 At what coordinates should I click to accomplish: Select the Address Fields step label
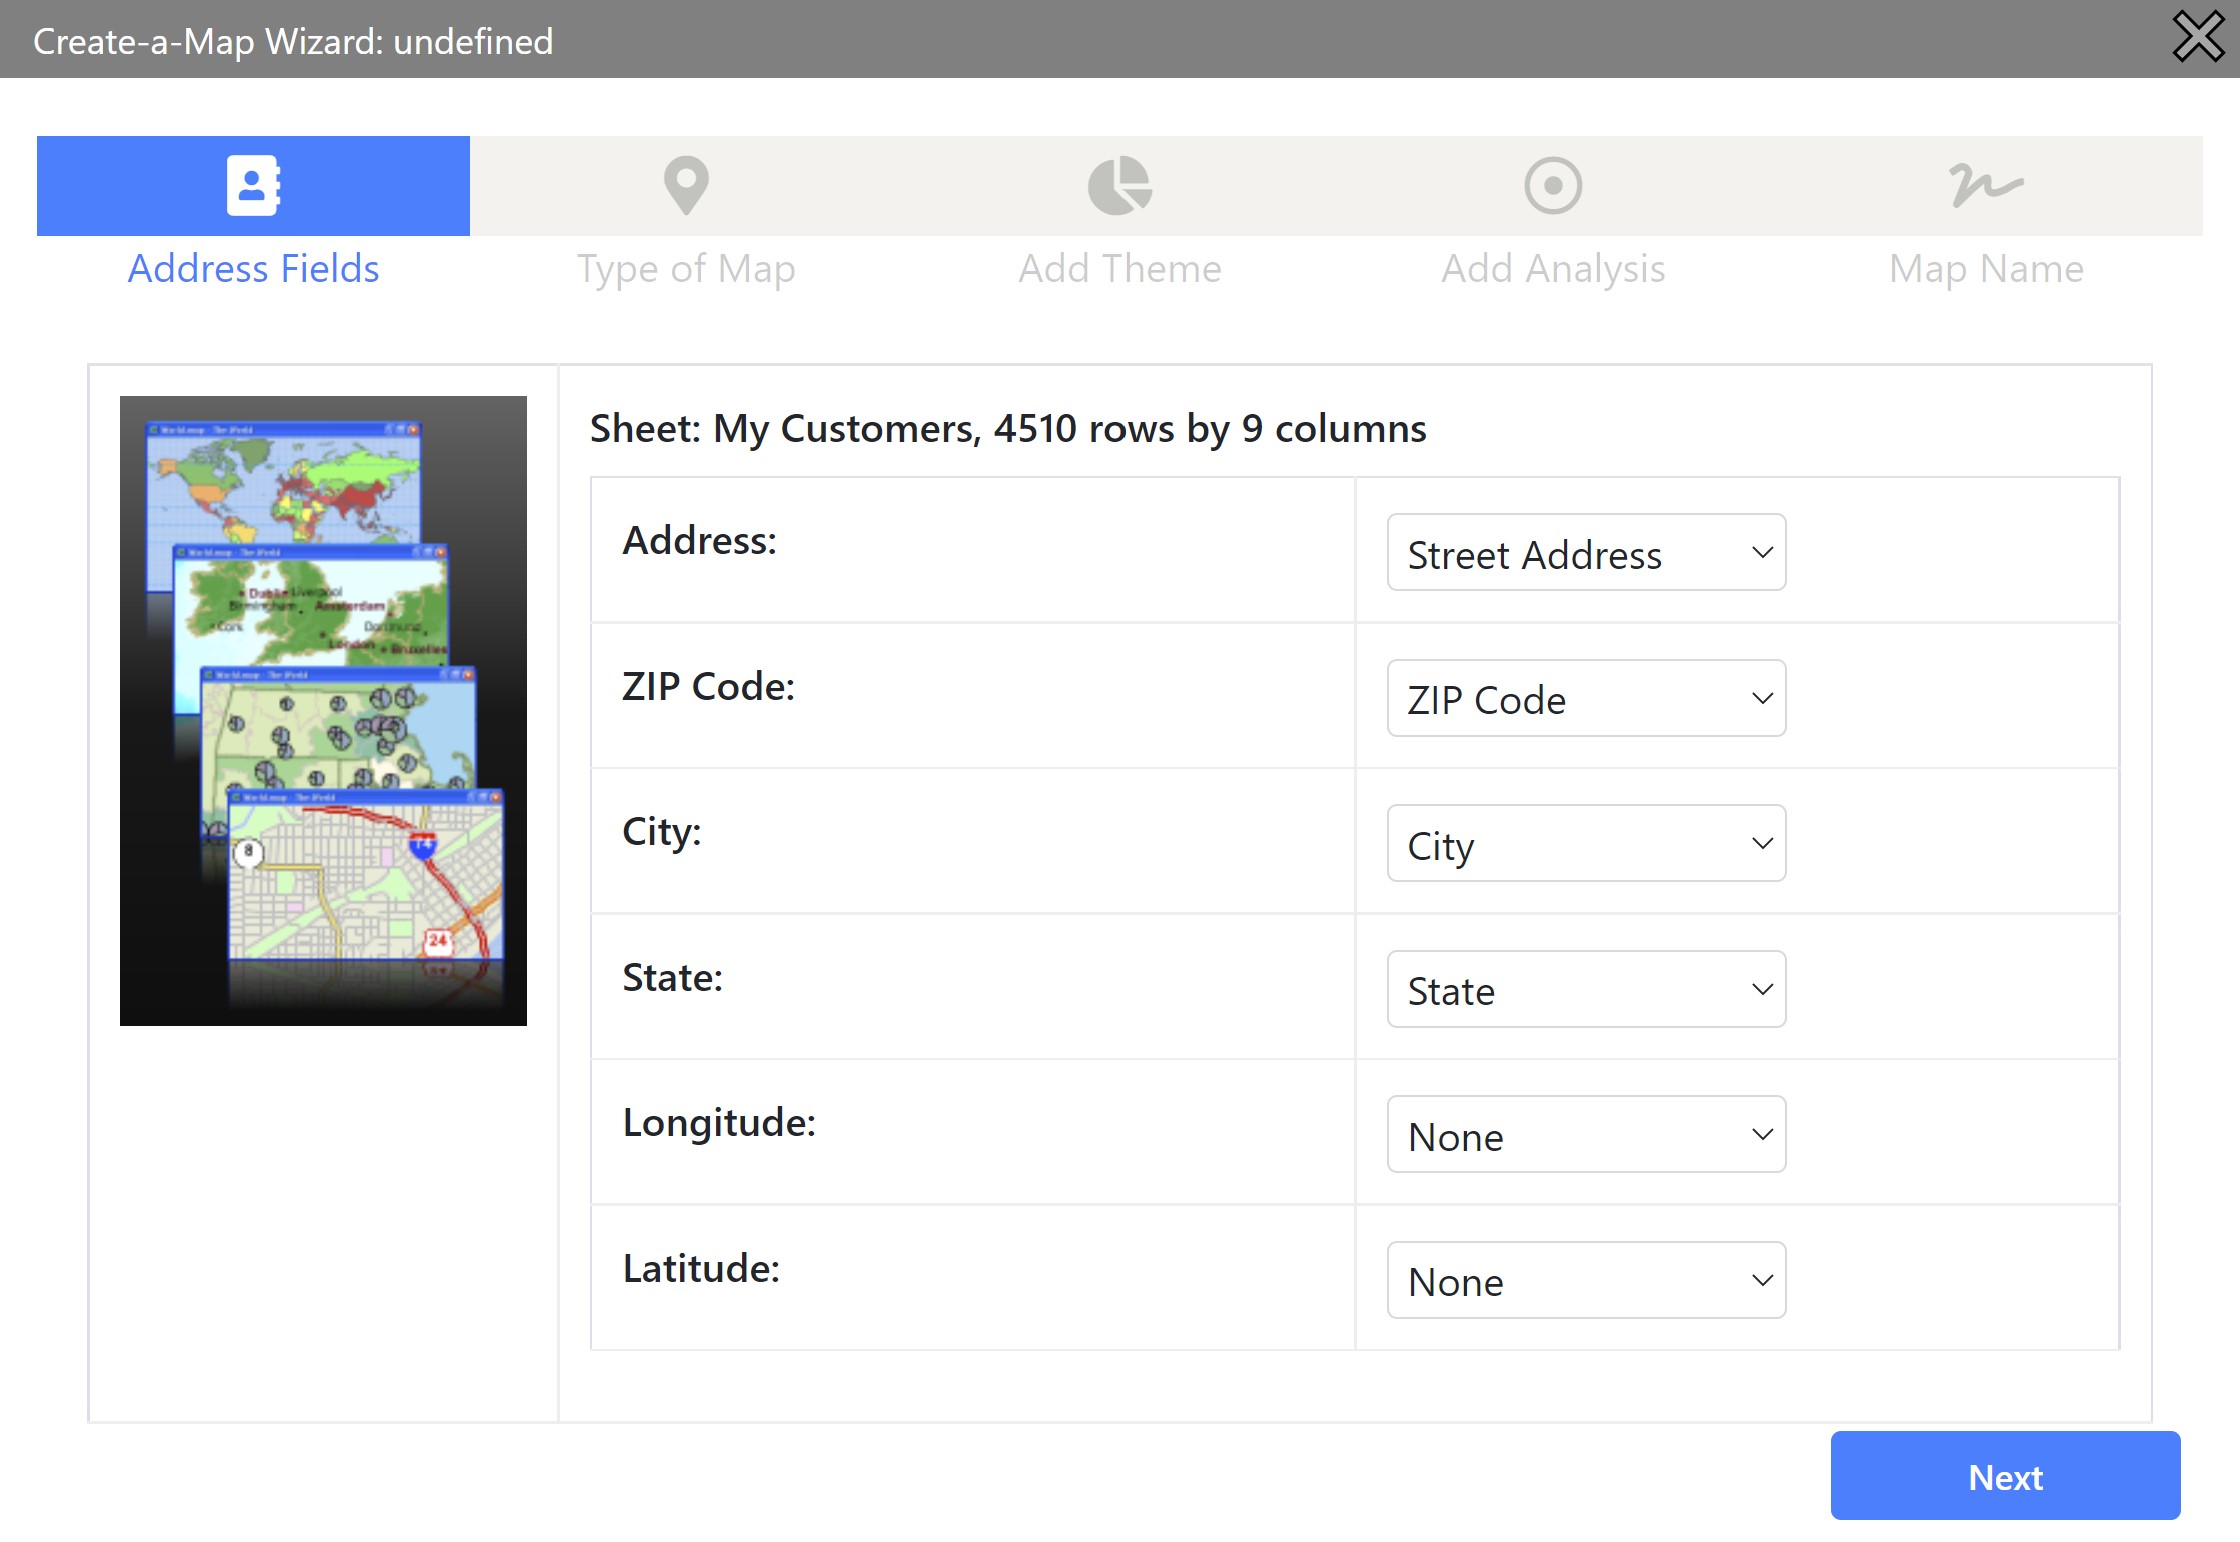[x=253, y=269]
